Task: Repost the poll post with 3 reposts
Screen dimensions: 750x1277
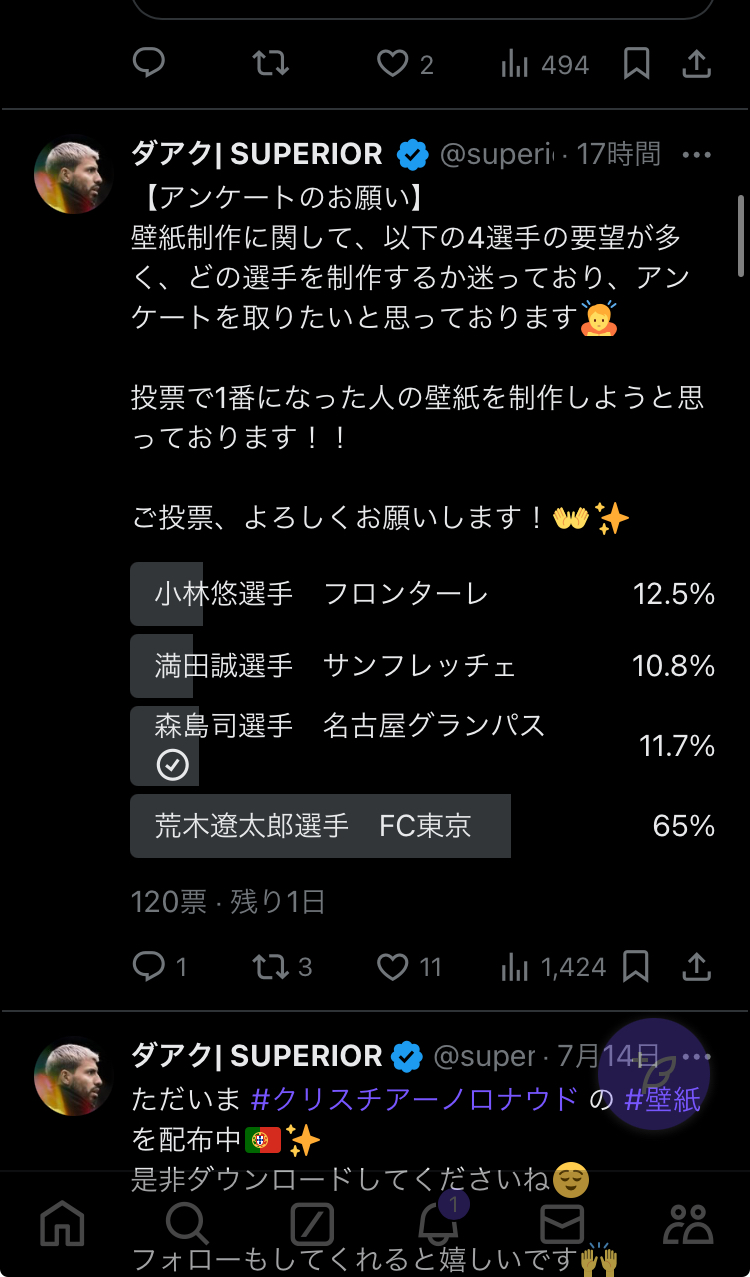Action: [269, 967]
